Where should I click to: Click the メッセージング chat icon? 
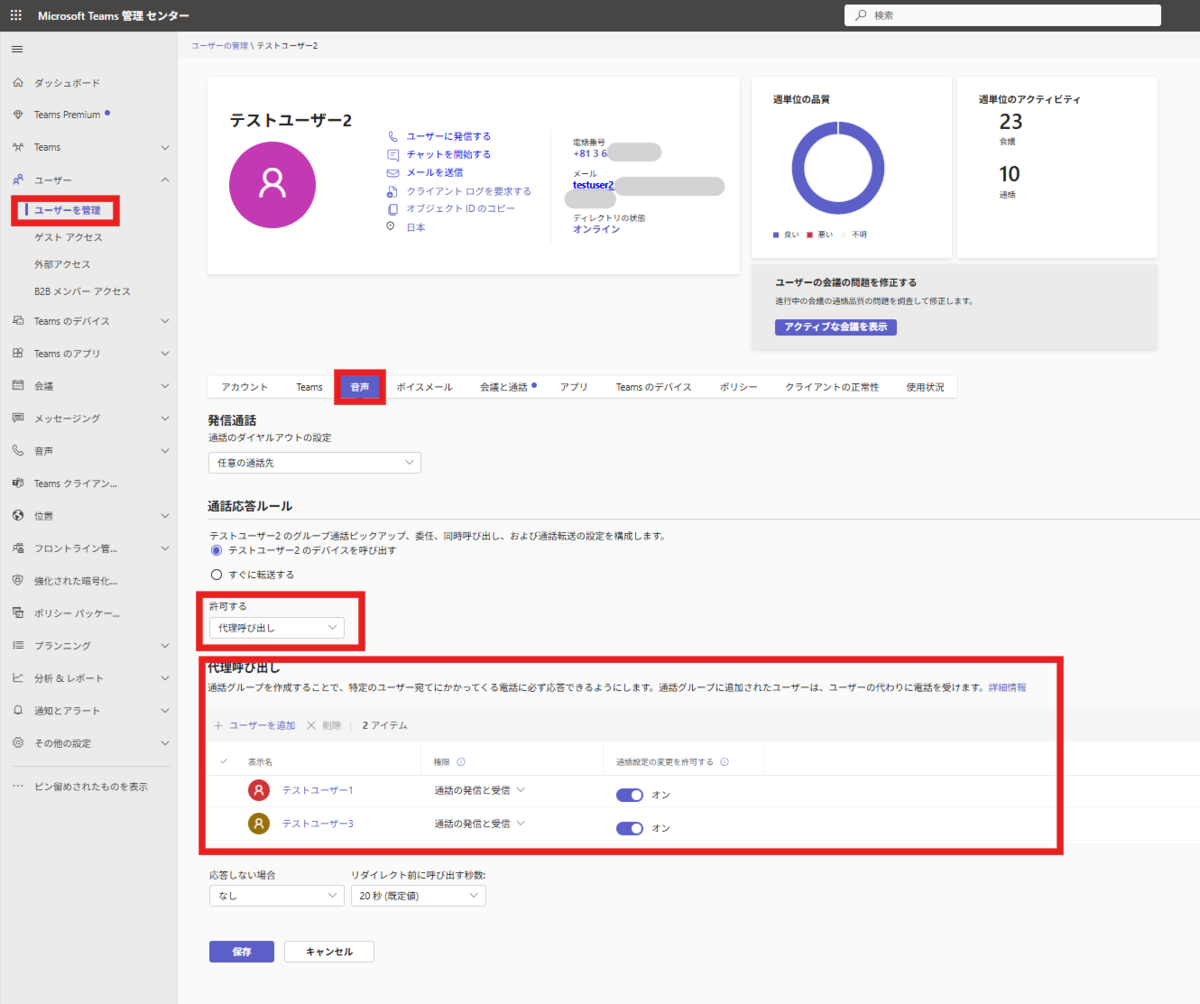(17, 418)
